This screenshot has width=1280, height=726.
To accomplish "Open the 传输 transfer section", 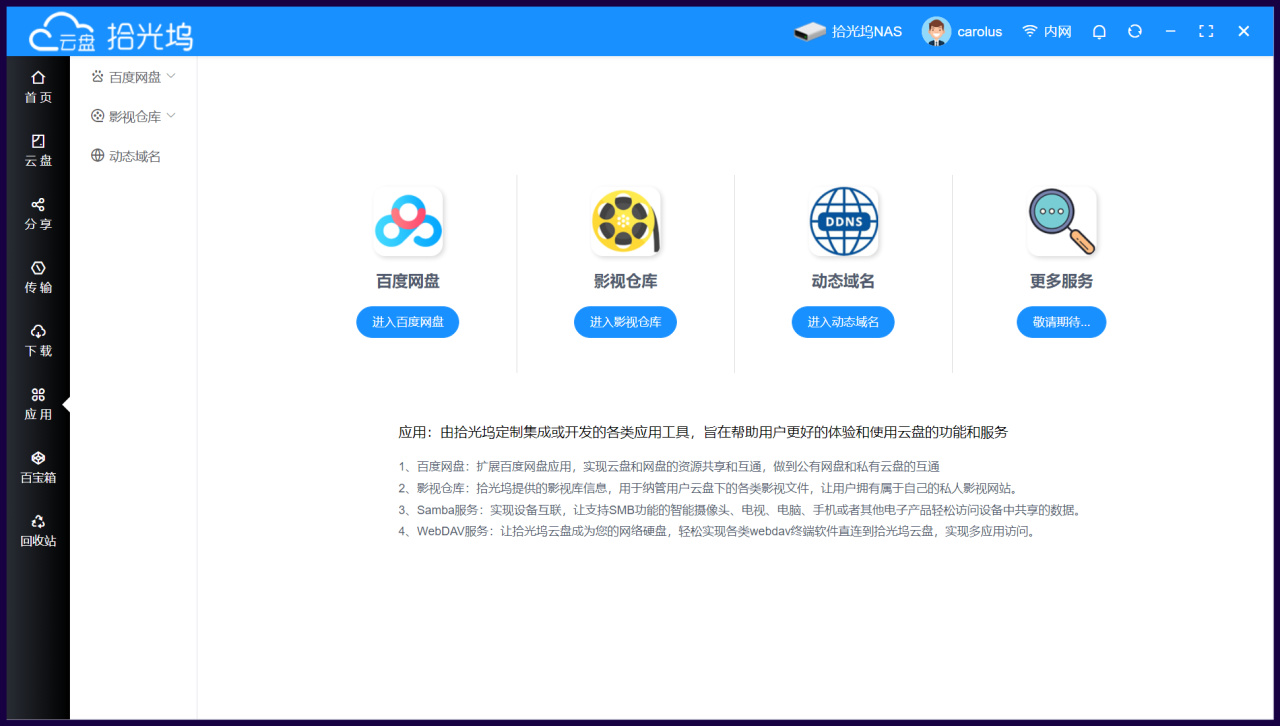I will click(x=38, y=277).
